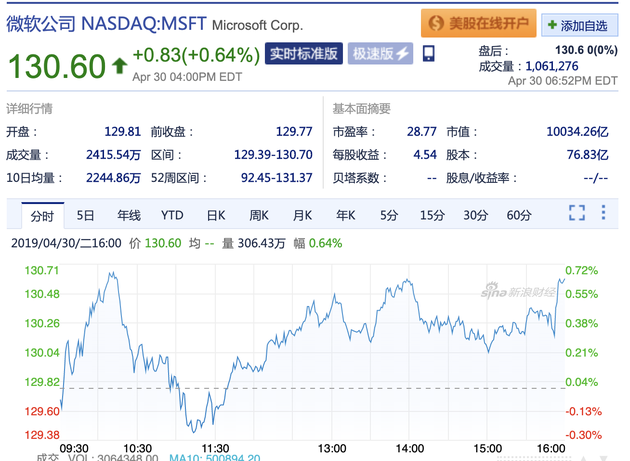Click the opening price 129.81
The image size is (630, 461).
tap(123, 131)
